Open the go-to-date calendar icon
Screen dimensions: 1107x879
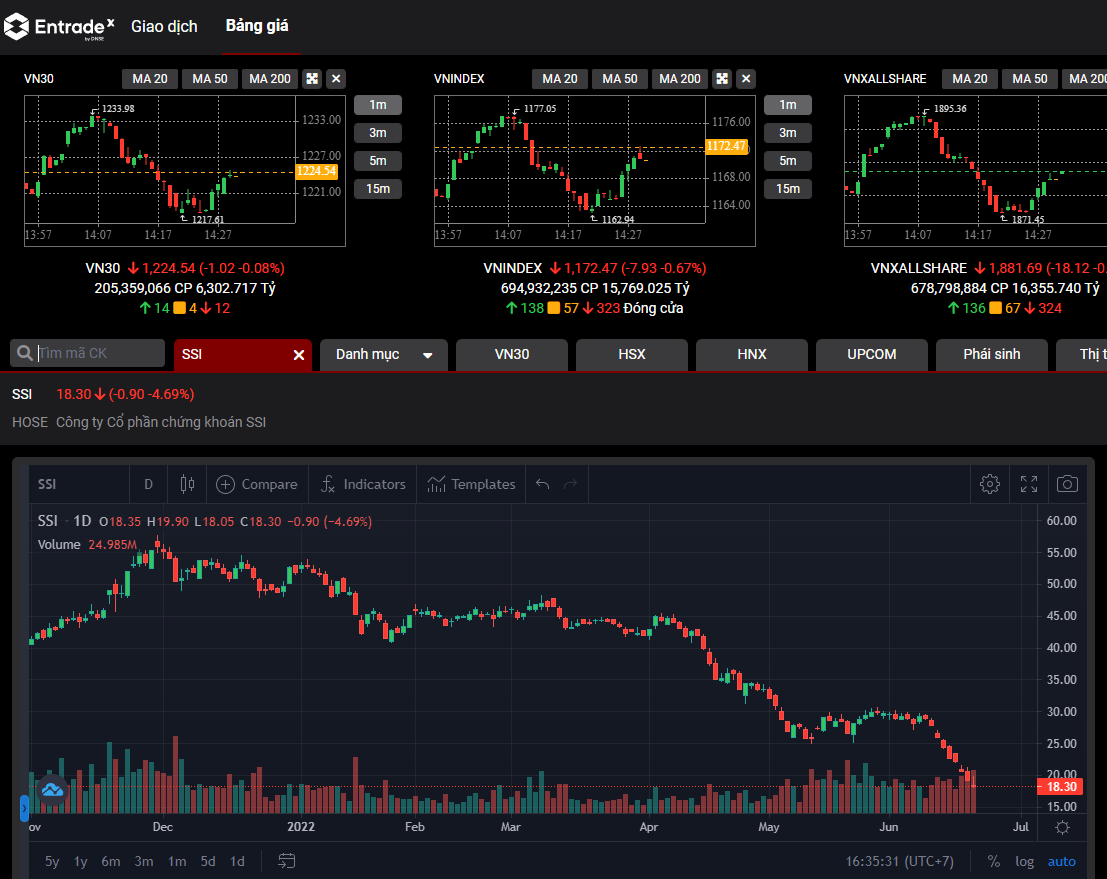[287, 861]
